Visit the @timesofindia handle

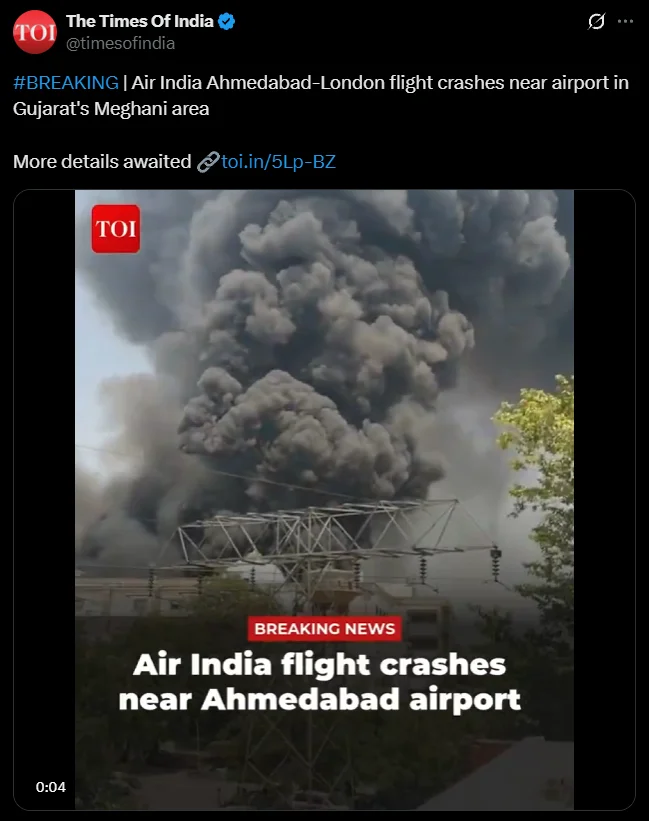[x=120, y=43]
